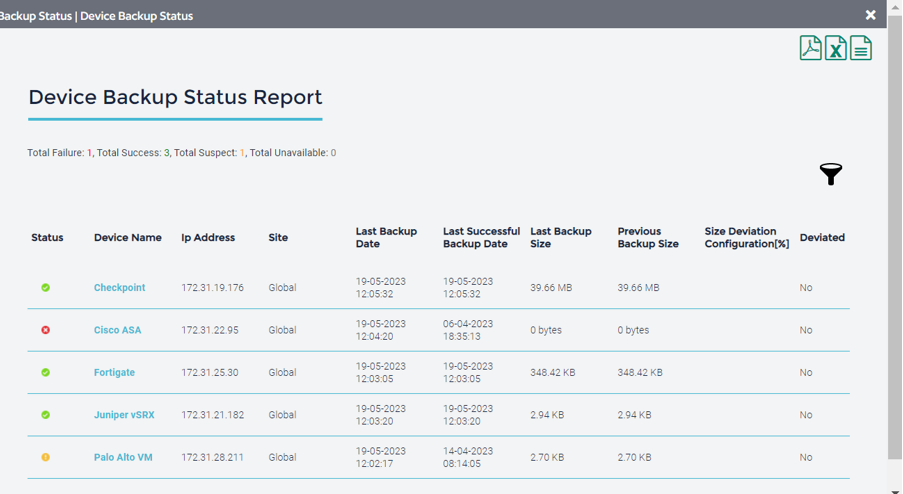Export report to Excel spreadsheet
Viewport: 903px width, 494px height.
click(835, 48)
